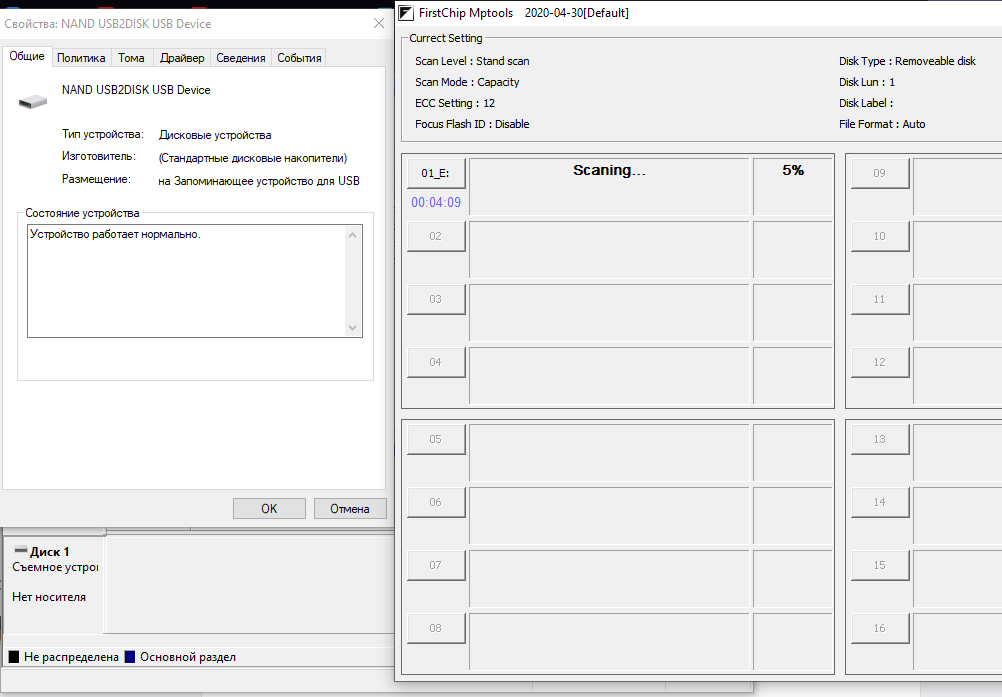Viewport: 1002px width, 697px height.
Task: Click port button 02
Action: coord(436,236)
